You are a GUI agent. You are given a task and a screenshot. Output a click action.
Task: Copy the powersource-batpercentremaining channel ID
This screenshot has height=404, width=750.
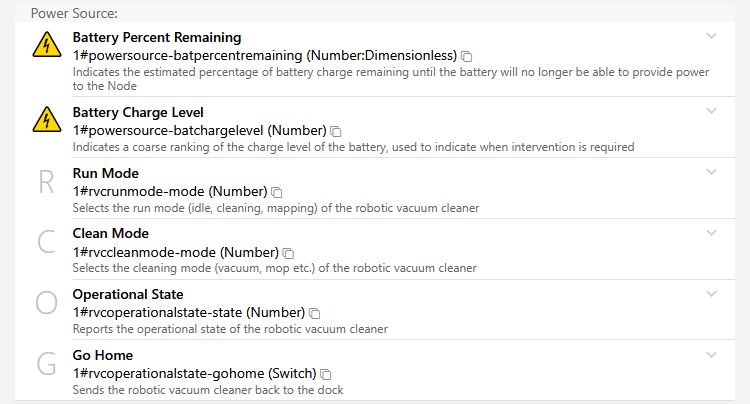point(466,56)
